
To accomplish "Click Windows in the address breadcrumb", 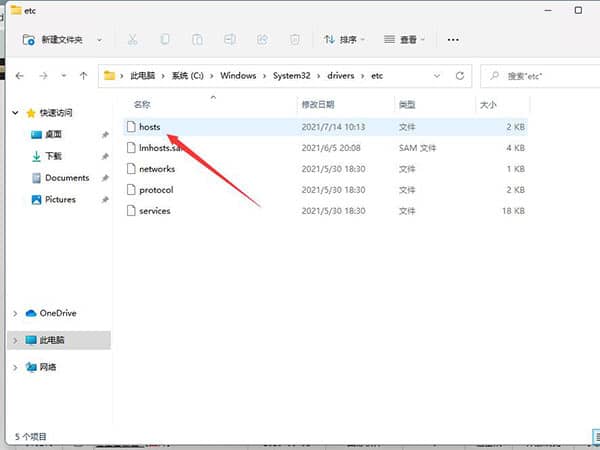I will tap(238, 76).
